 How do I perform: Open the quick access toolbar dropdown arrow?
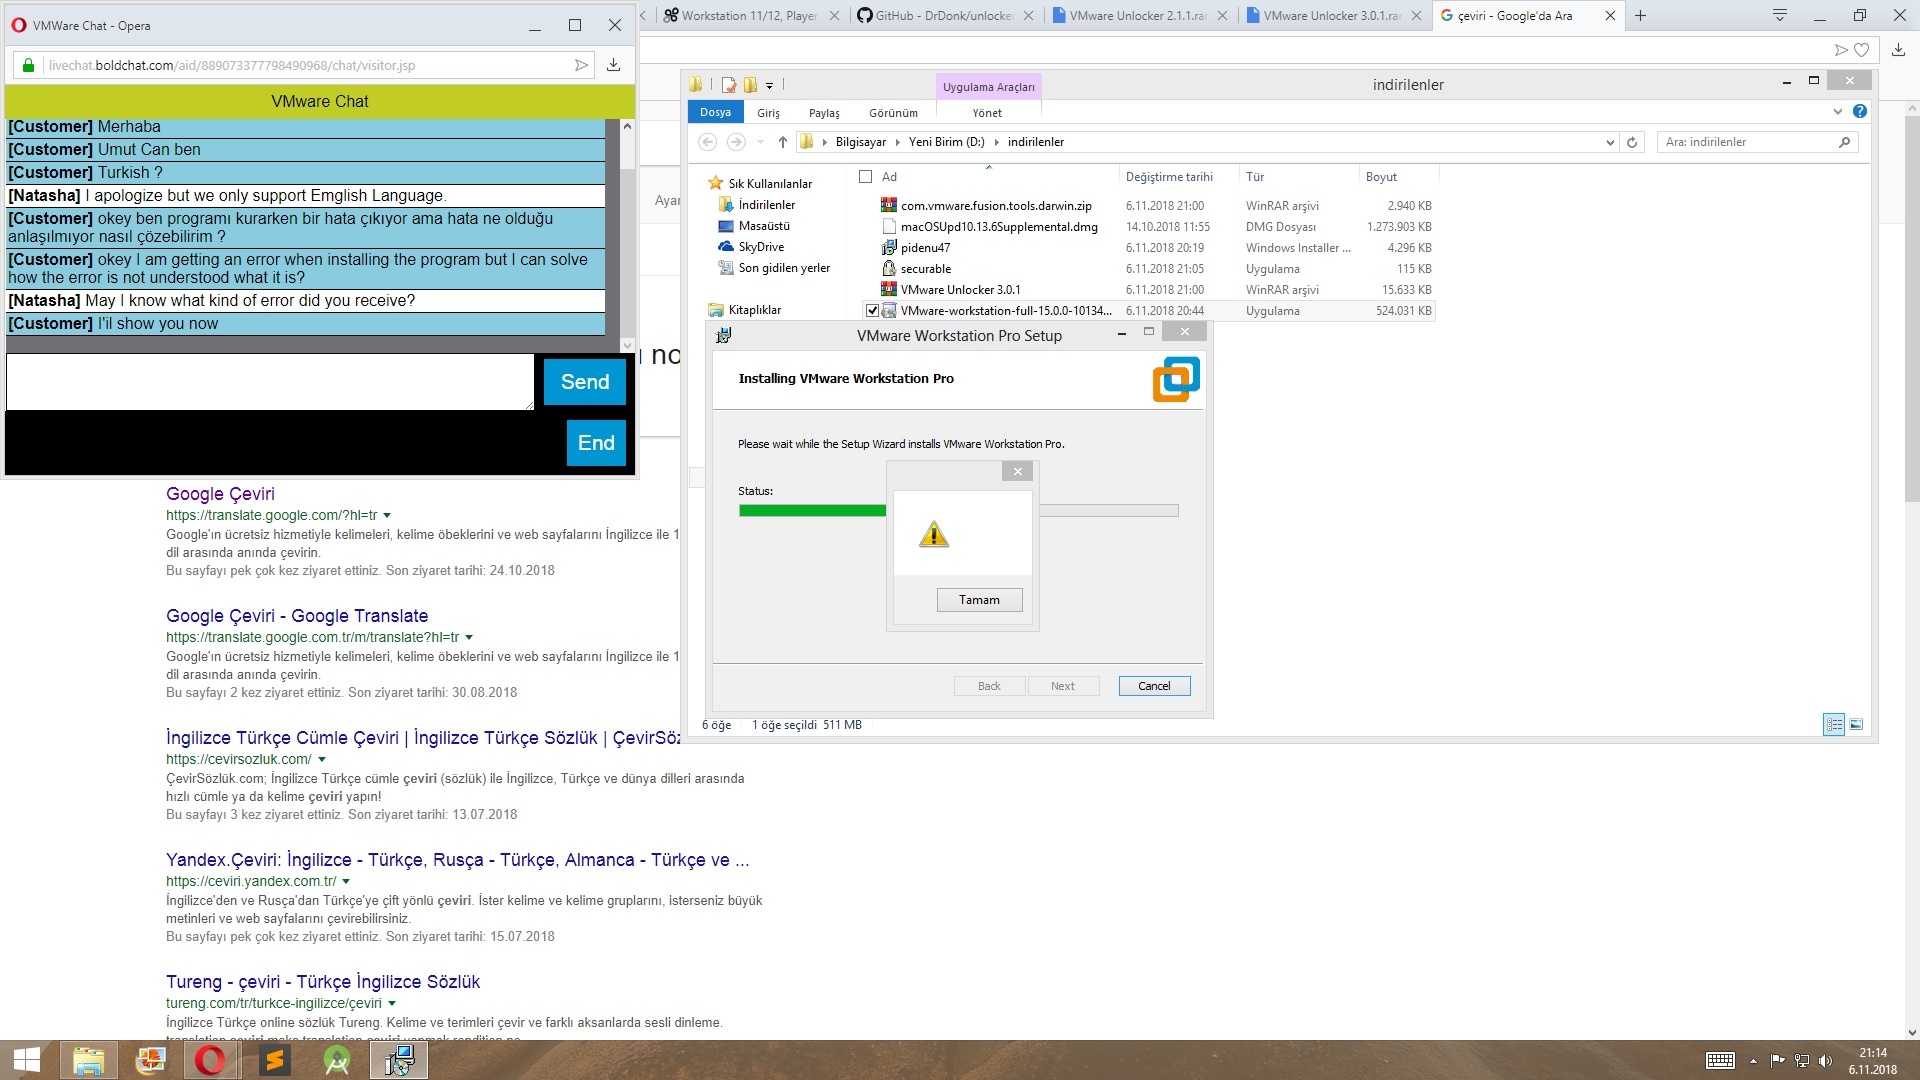click(x=770, y=85)
